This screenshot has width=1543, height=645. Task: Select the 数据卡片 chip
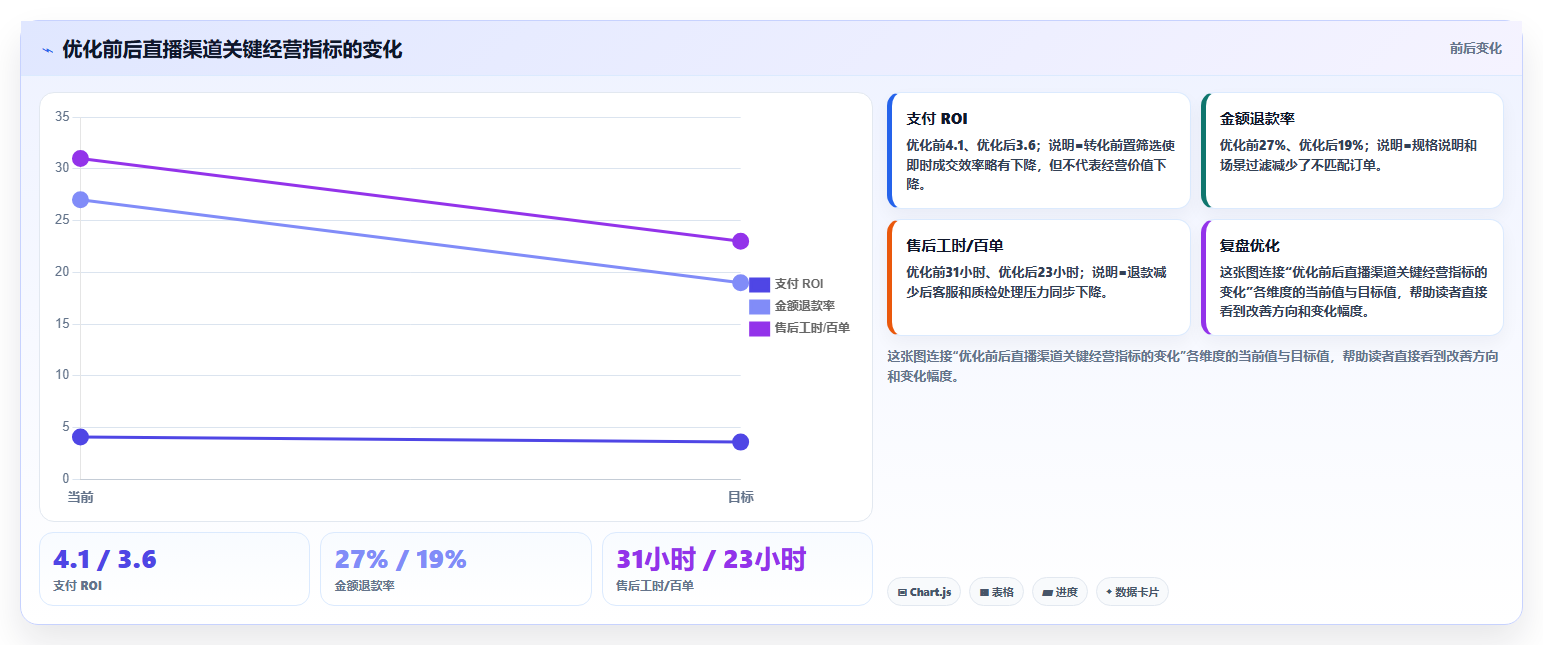point(1132,592)
